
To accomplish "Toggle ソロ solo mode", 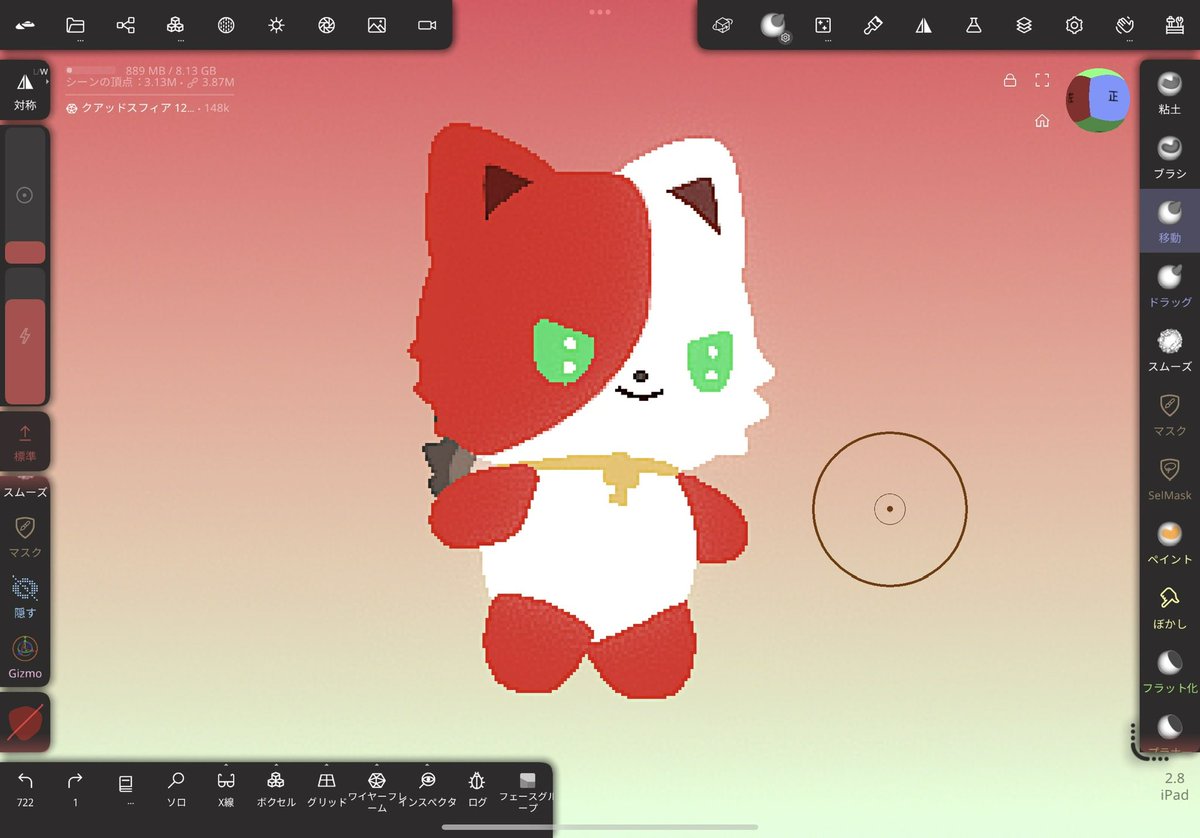I will tap(176, 789).
